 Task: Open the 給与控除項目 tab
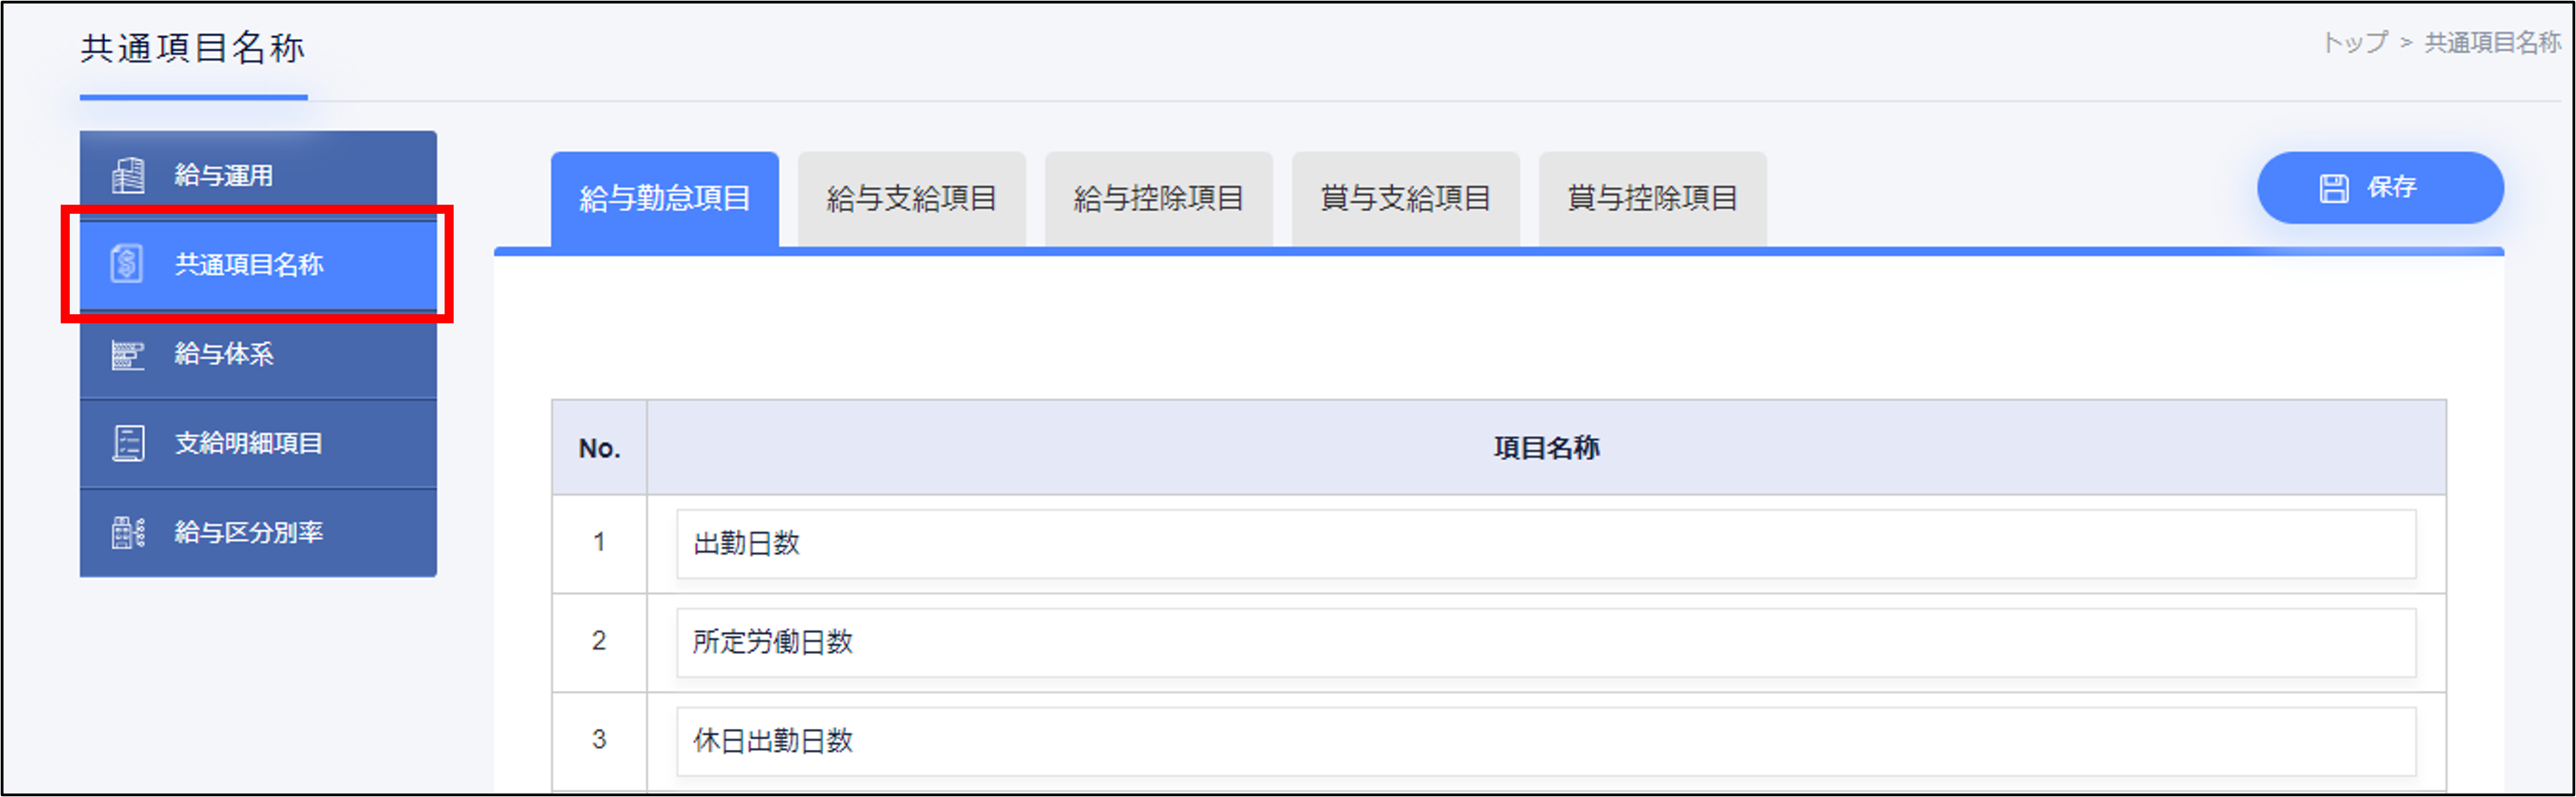pos(1159,199)
